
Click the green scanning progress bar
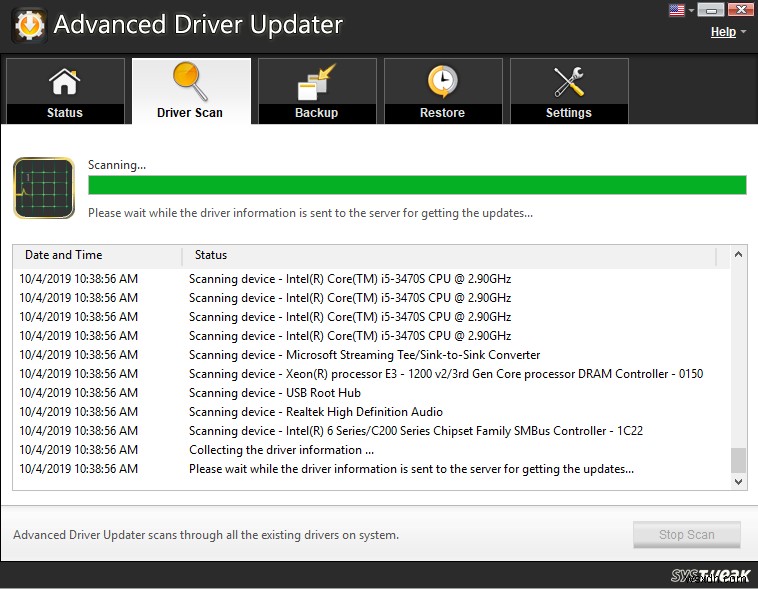(417, 185)
